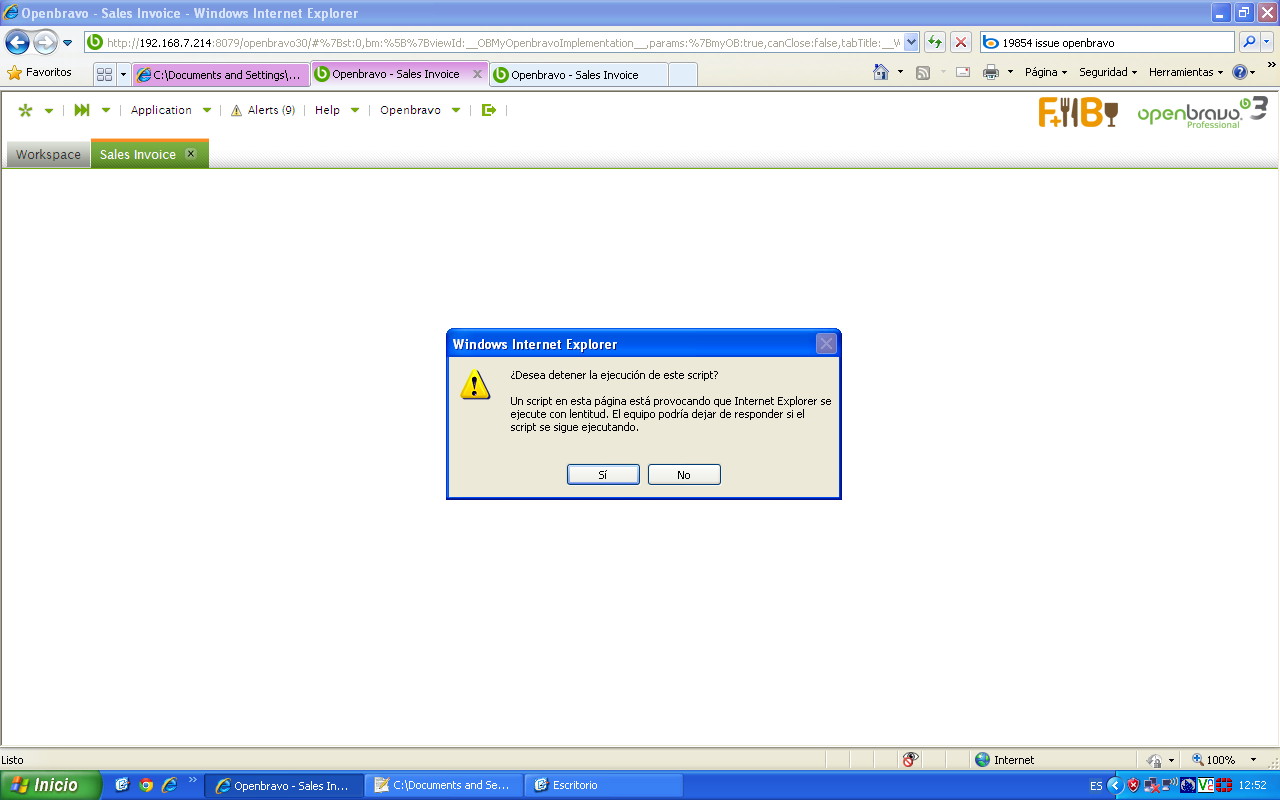The image size is (1280, 800).
Task: Click the Openbravo quick launch icon
Action: [82, 110]
